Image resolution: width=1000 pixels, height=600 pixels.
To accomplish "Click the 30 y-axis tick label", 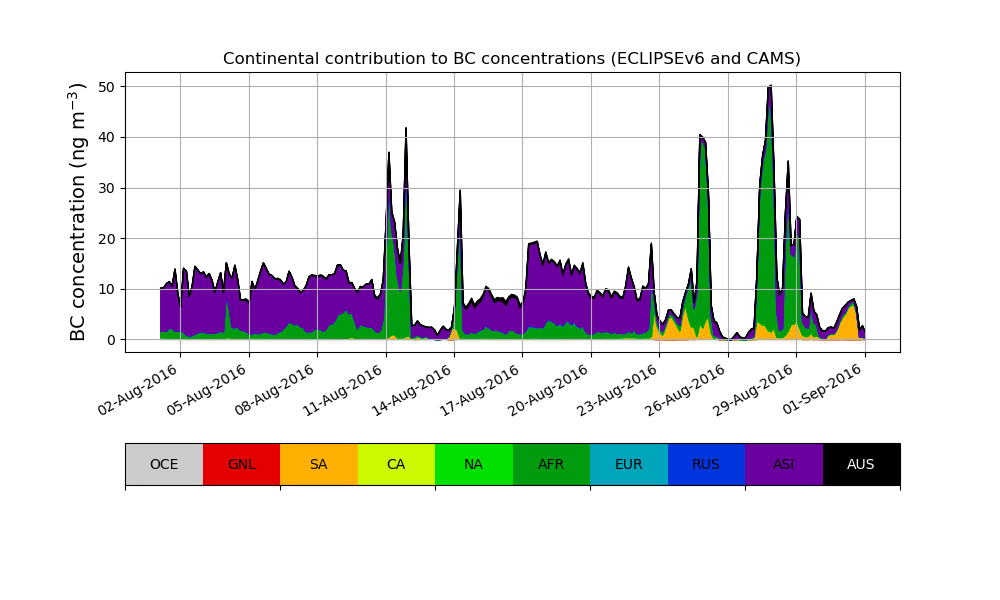I will (x=107, y=188).
